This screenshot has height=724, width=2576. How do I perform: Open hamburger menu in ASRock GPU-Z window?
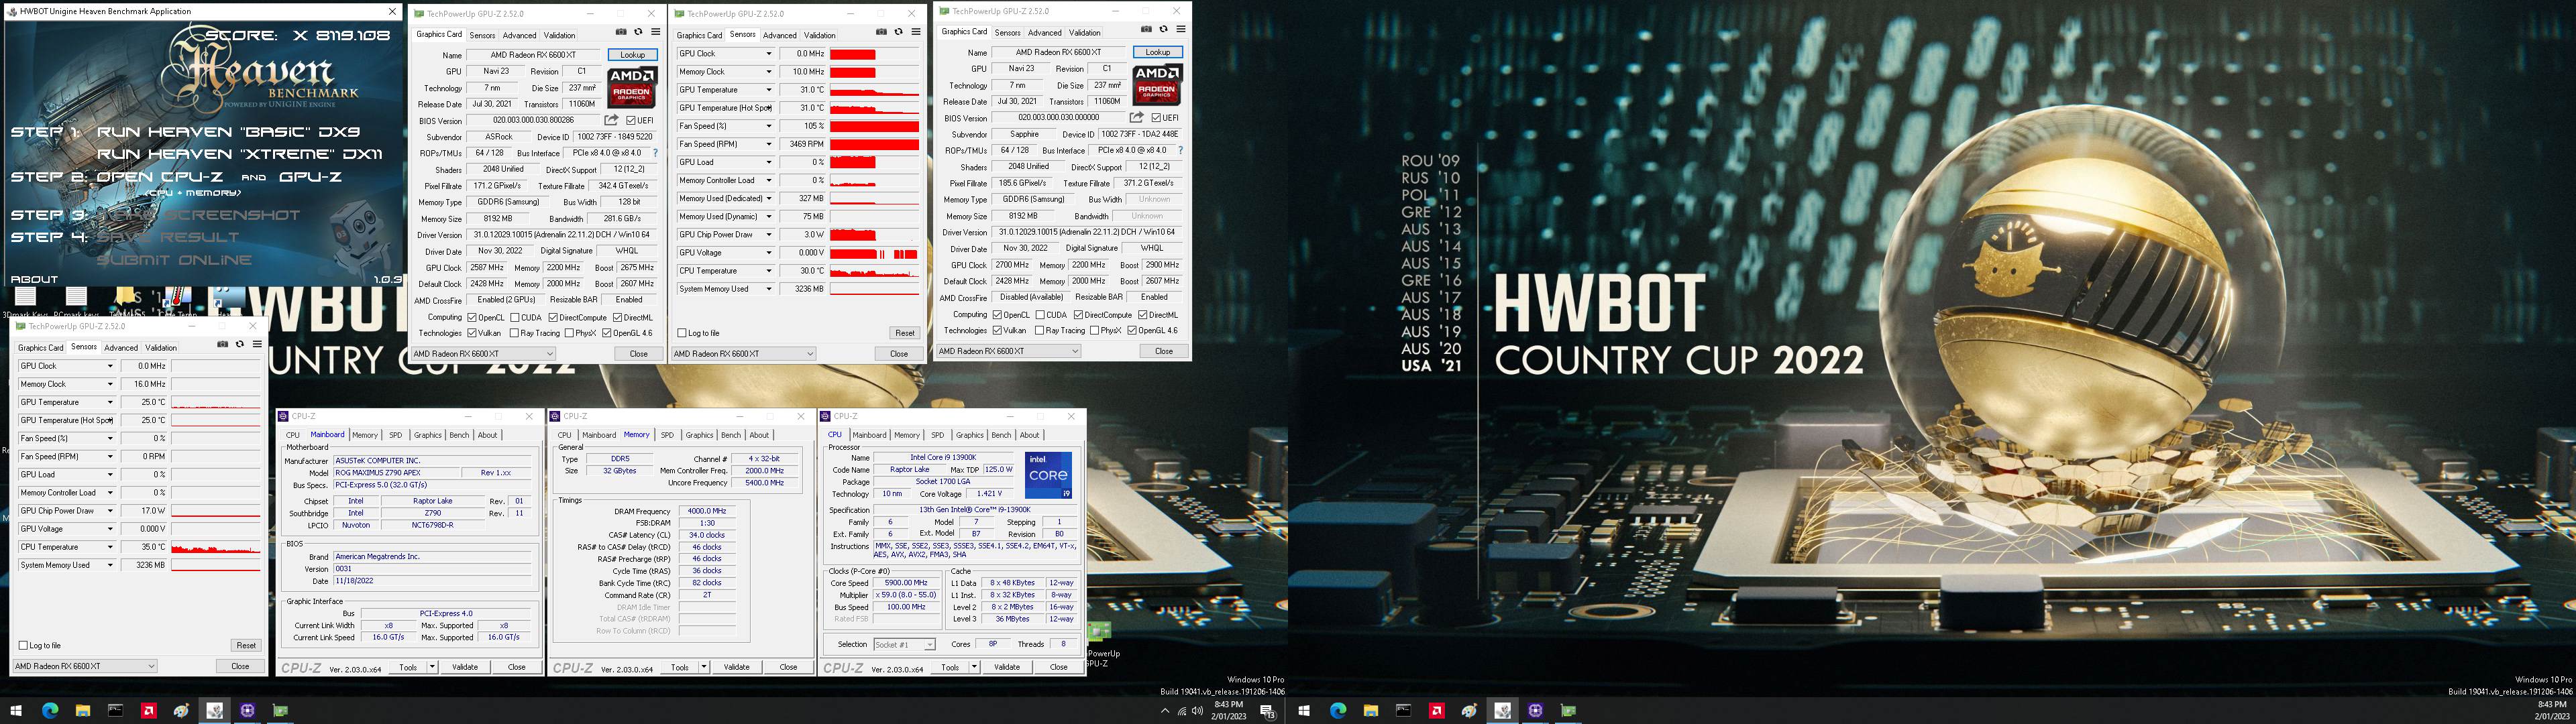tap(655, 33)
